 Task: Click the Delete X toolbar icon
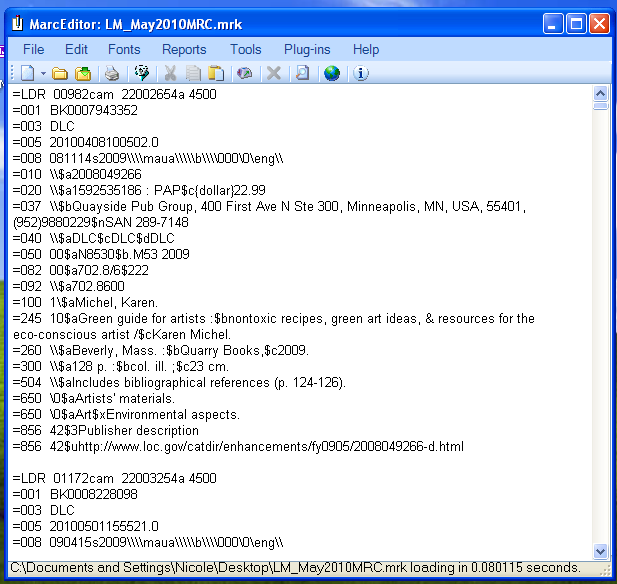pyautogui.click(x=273, y=73)
